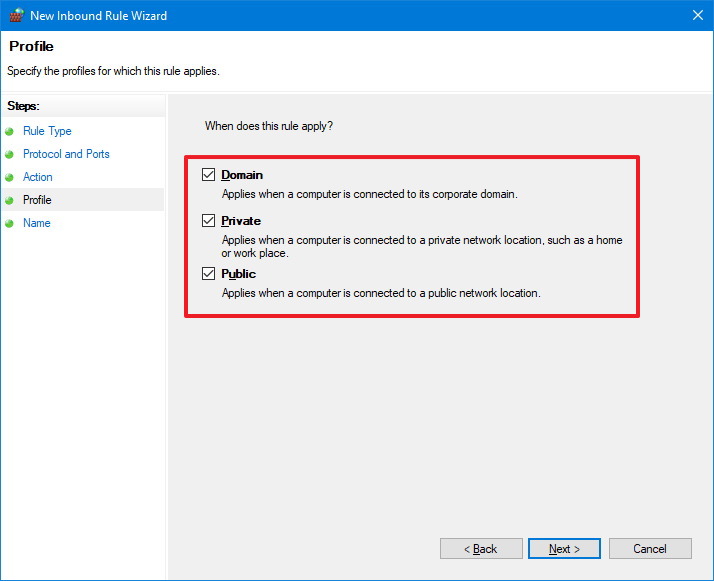Click 'When does this rule apply?' text
Viewport: 714px width, 581px height.
click(x=269, y=126)
